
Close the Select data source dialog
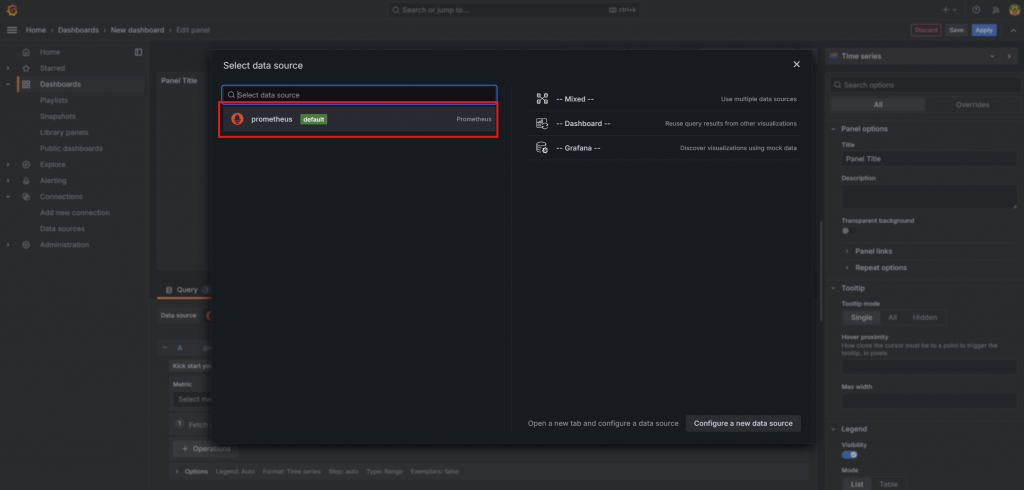[x=797, y=64]
